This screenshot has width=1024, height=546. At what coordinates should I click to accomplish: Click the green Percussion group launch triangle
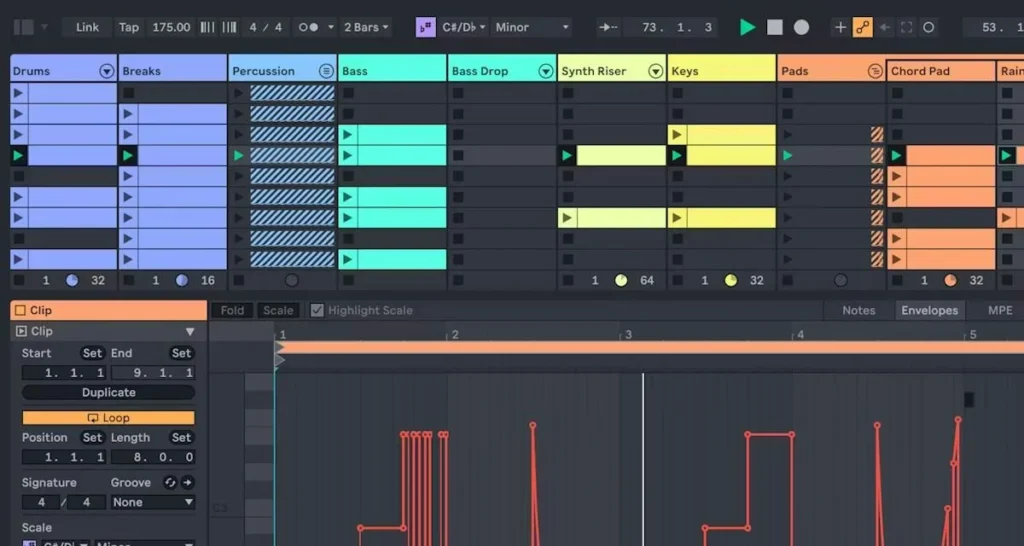(238, 155)
